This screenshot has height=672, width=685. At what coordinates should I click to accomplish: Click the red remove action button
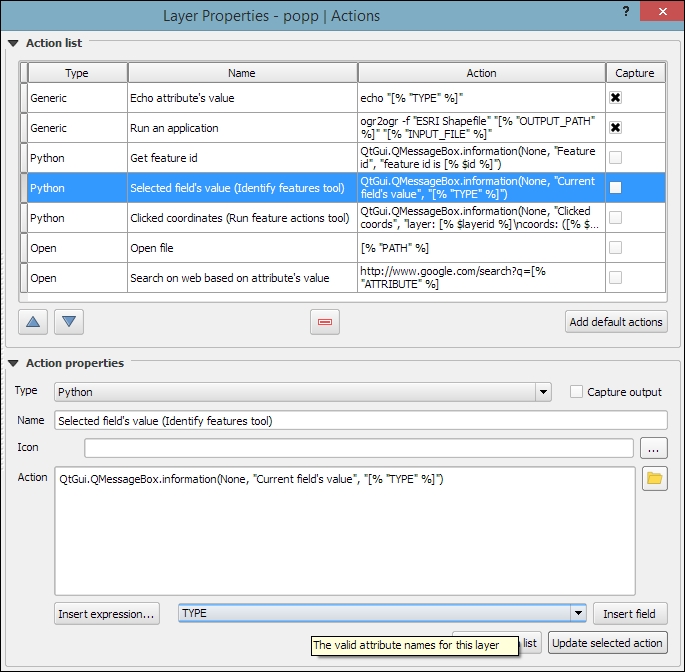(326, 322)
